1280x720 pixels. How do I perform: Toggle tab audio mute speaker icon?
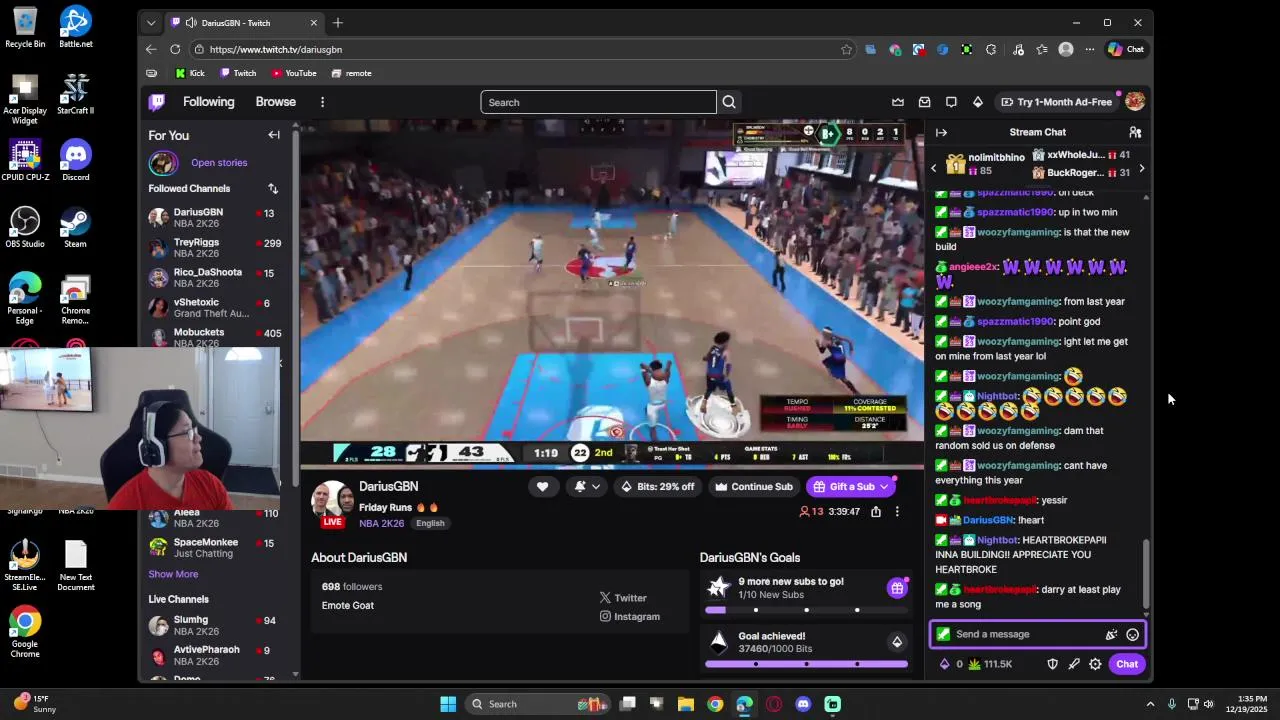pyautogui.click(x=191, y=23)
